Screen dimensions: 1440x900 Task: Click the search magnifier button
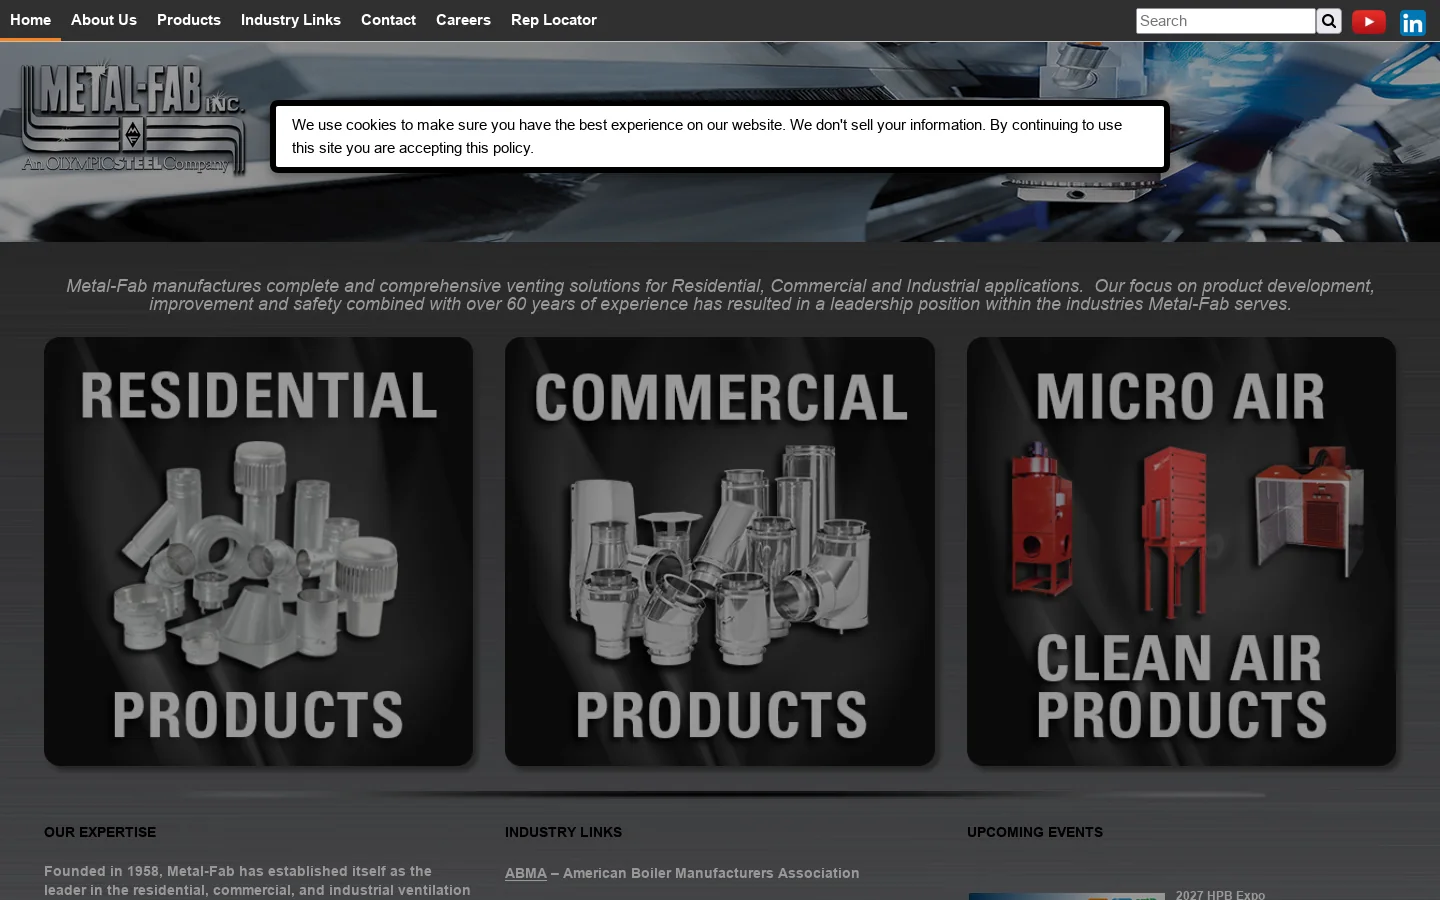point(1329,21)
